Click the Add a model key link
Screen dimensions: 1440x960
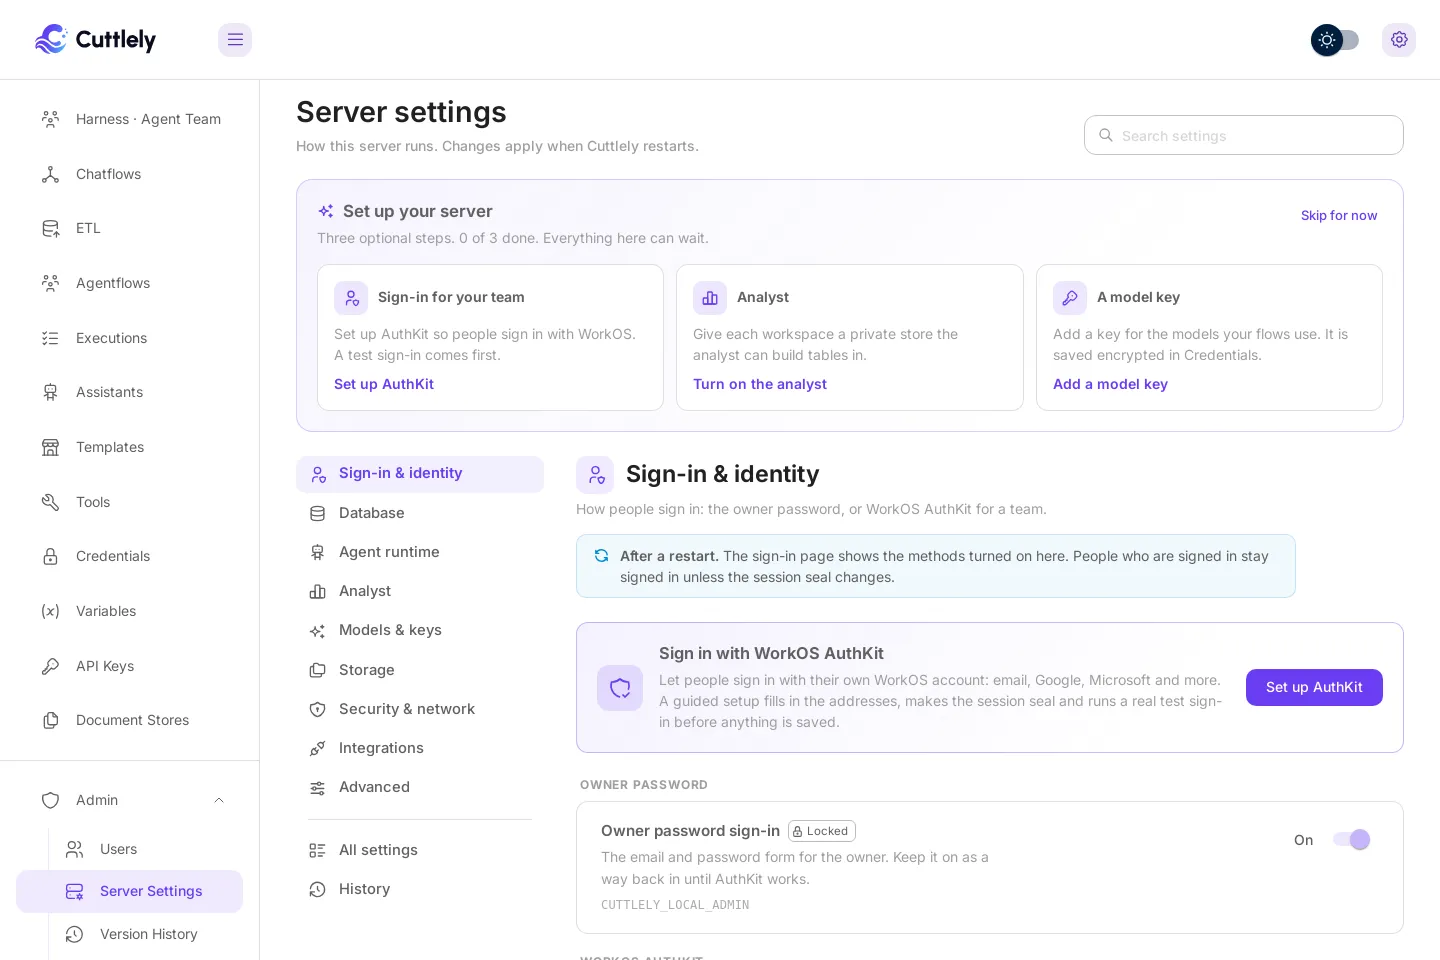coord(1110,384)
